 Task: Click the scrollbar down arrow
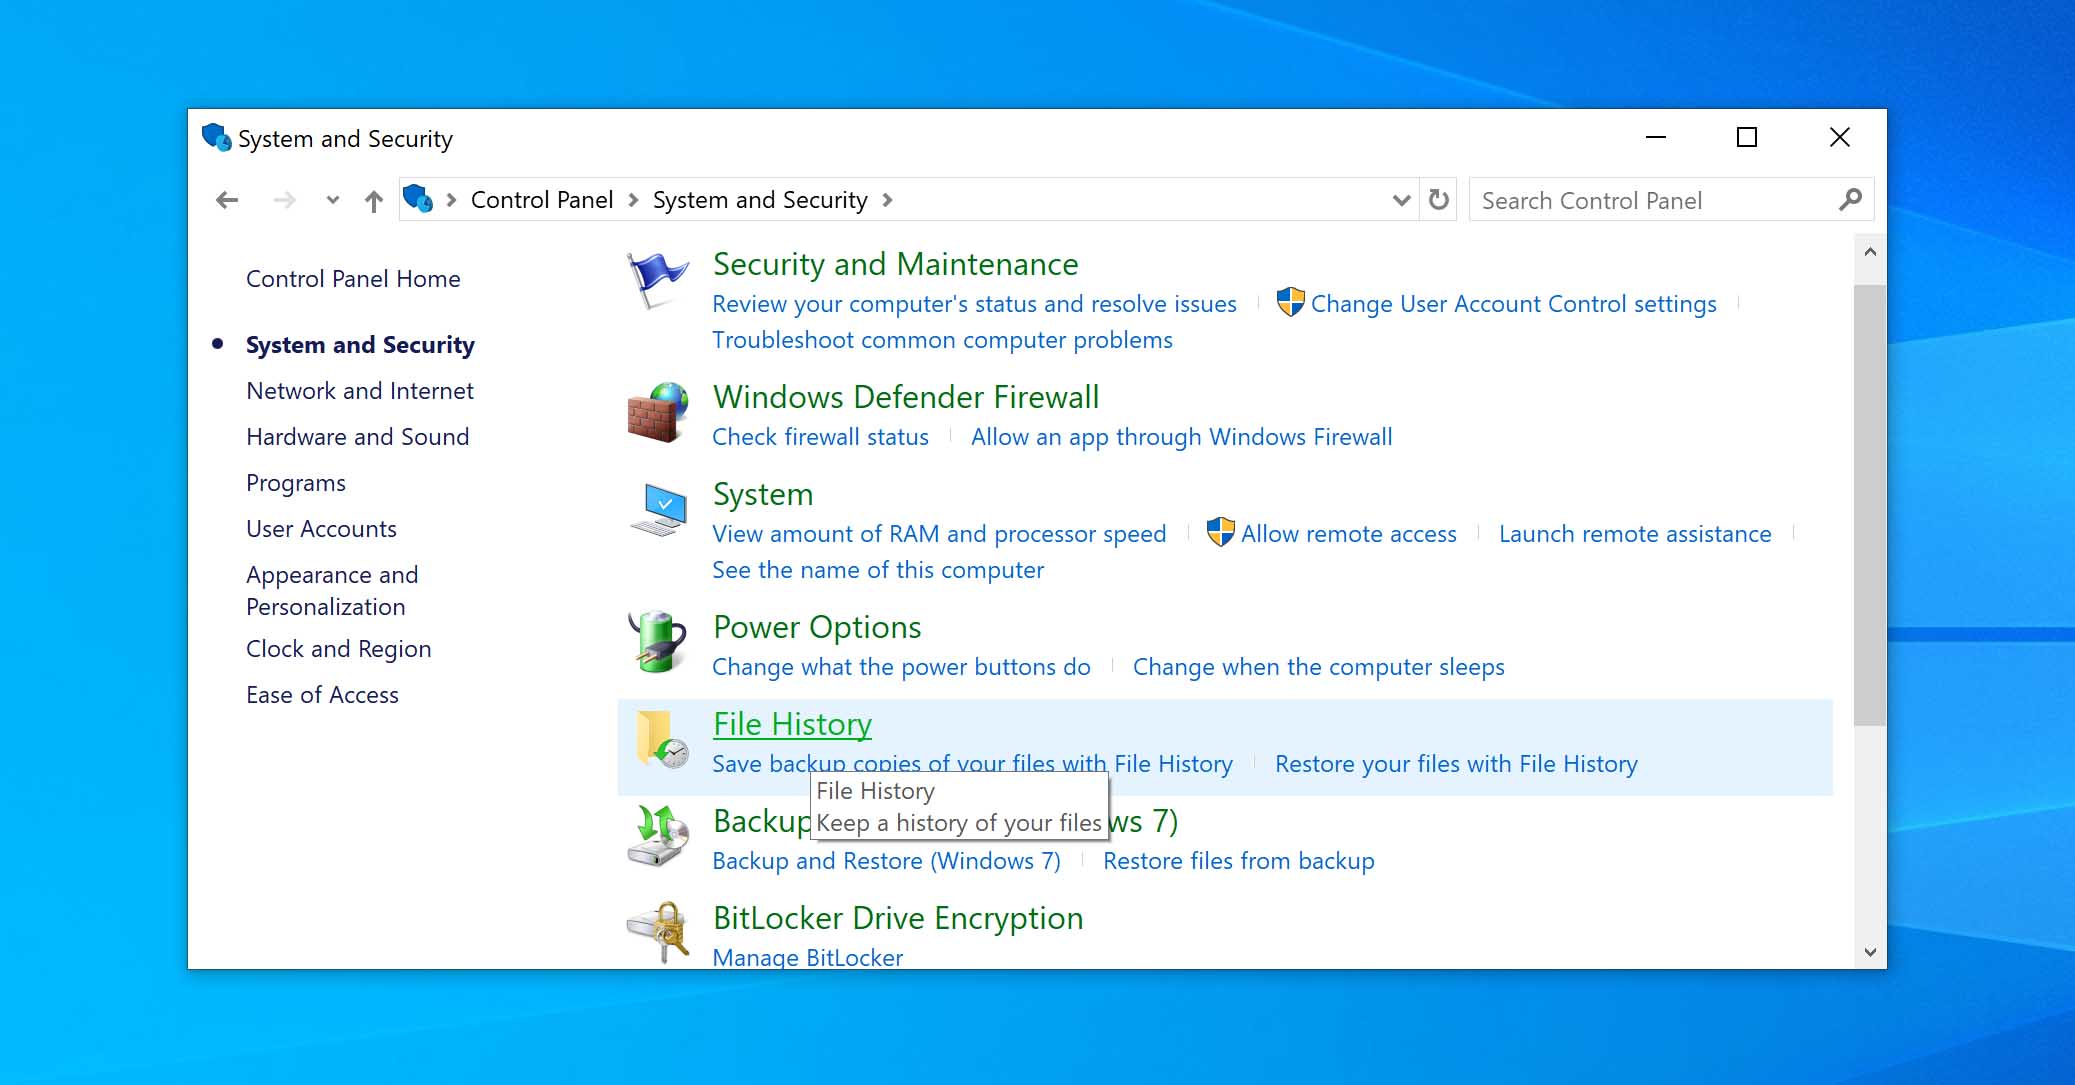point(1870,953)
